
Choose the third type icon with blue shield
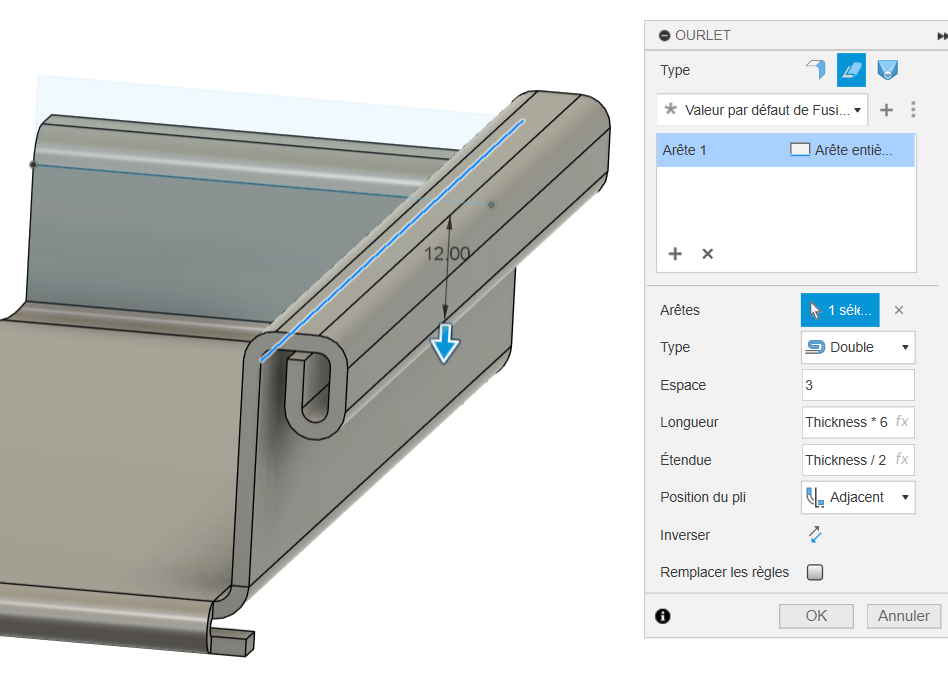(887, 70)
